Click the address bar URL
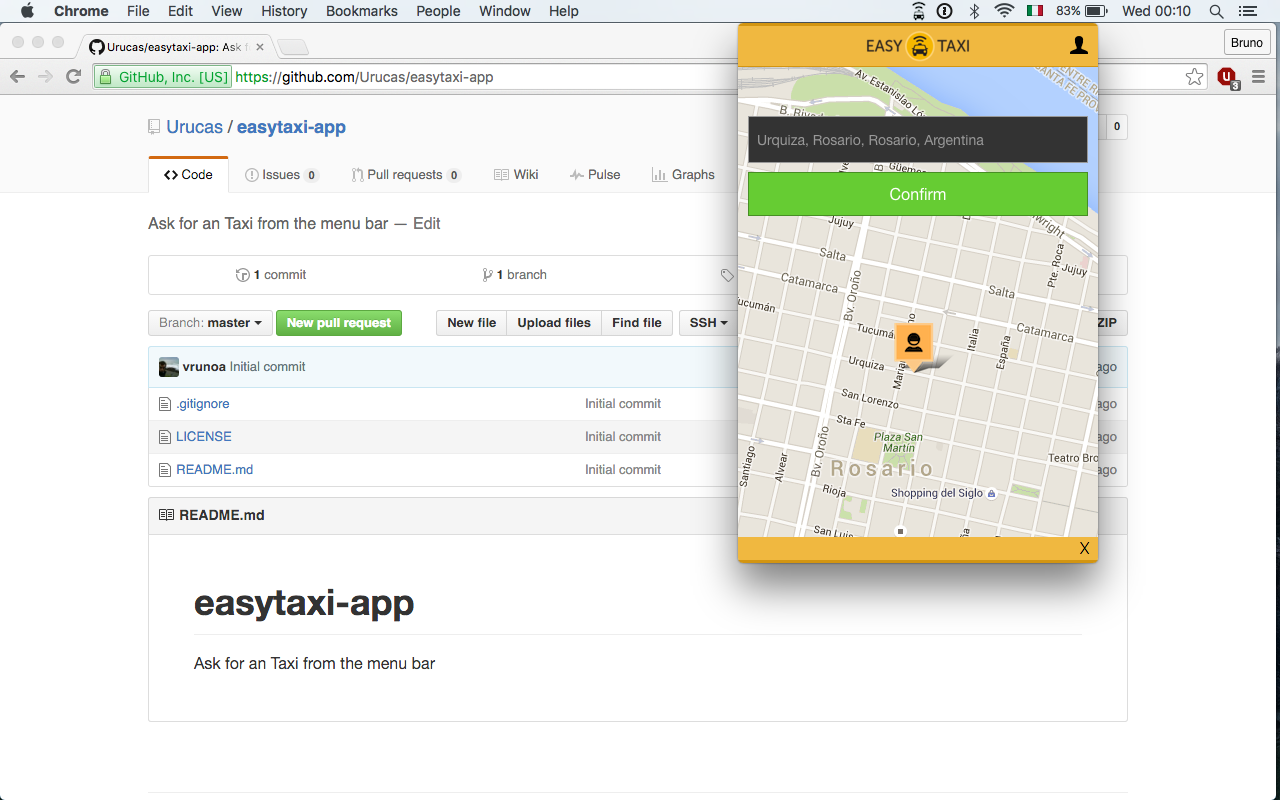This screenshot has height=800, width=1280. tap(364, 77)
